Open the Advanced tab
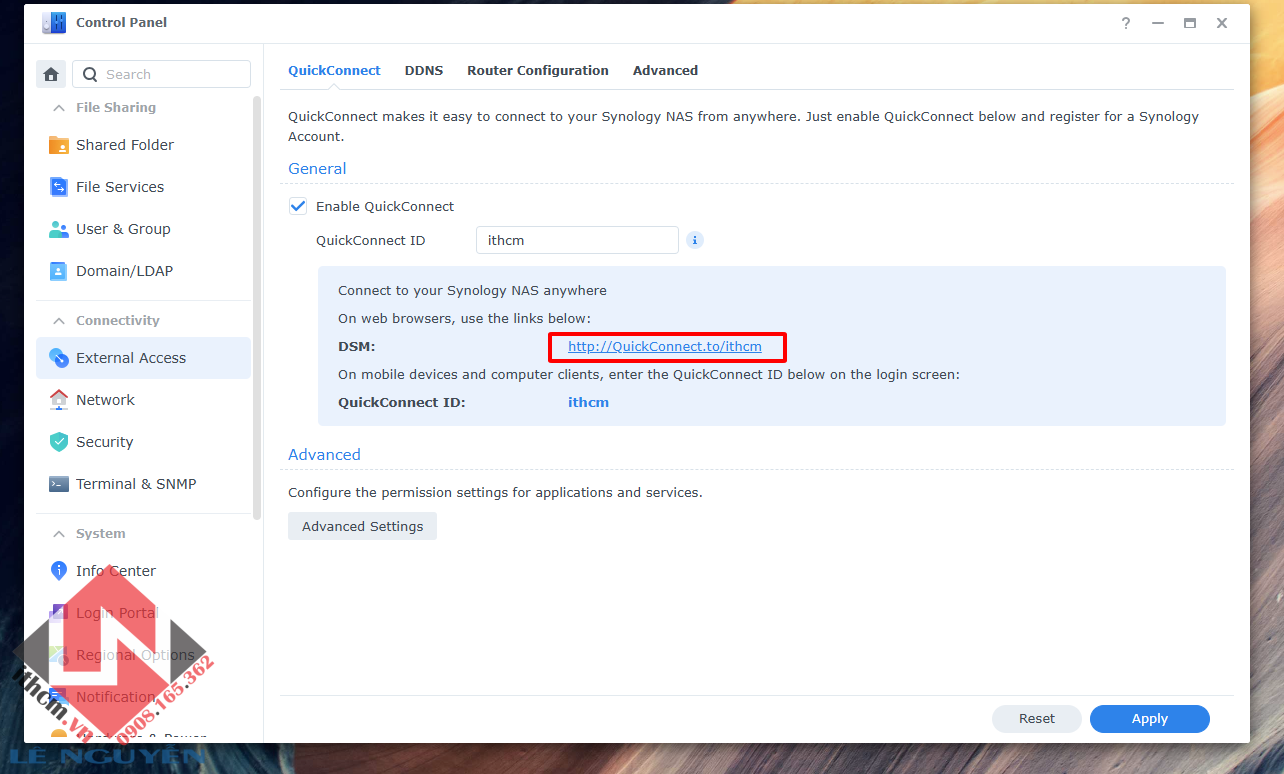This screenshot has height=774, width=1284. coord(665,71)
